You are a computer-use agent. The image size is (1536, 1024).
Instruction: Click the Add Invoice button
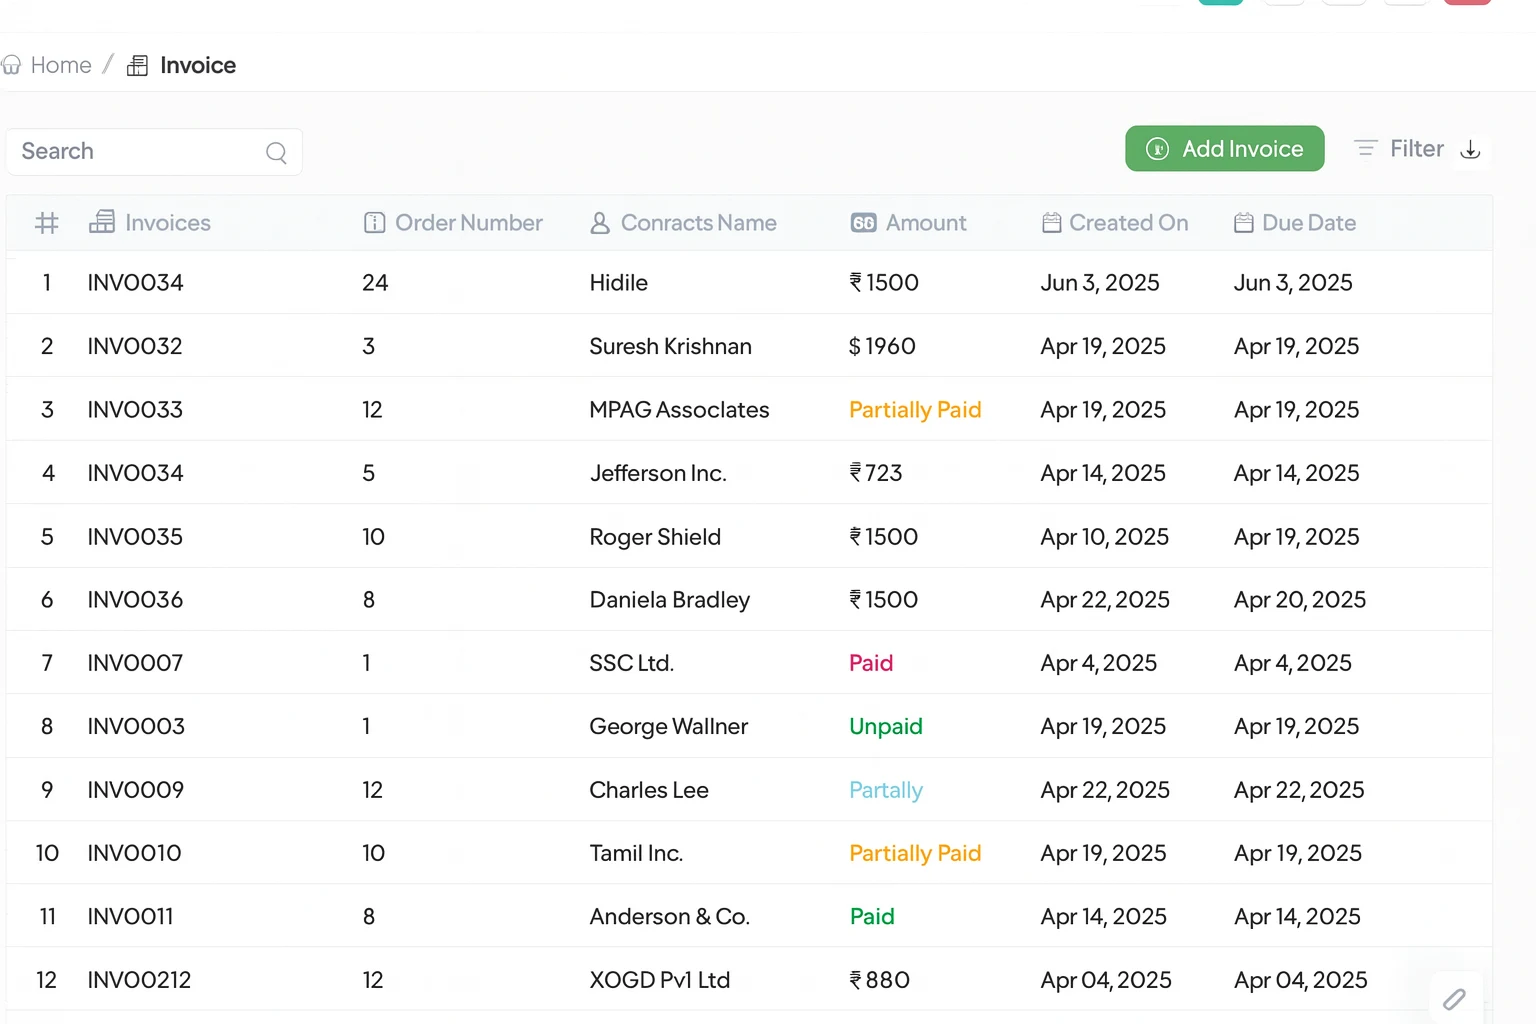(1224, 149)
